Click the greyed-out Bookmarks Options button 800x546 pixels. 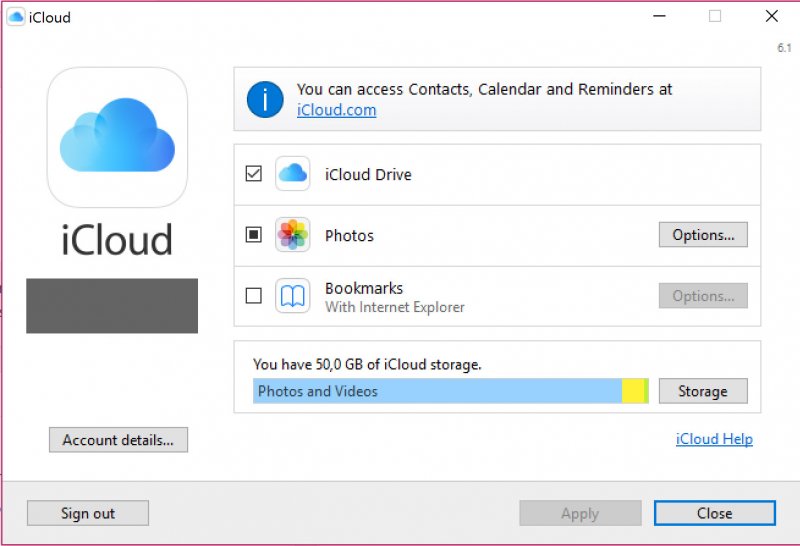[x=703, y=295]
